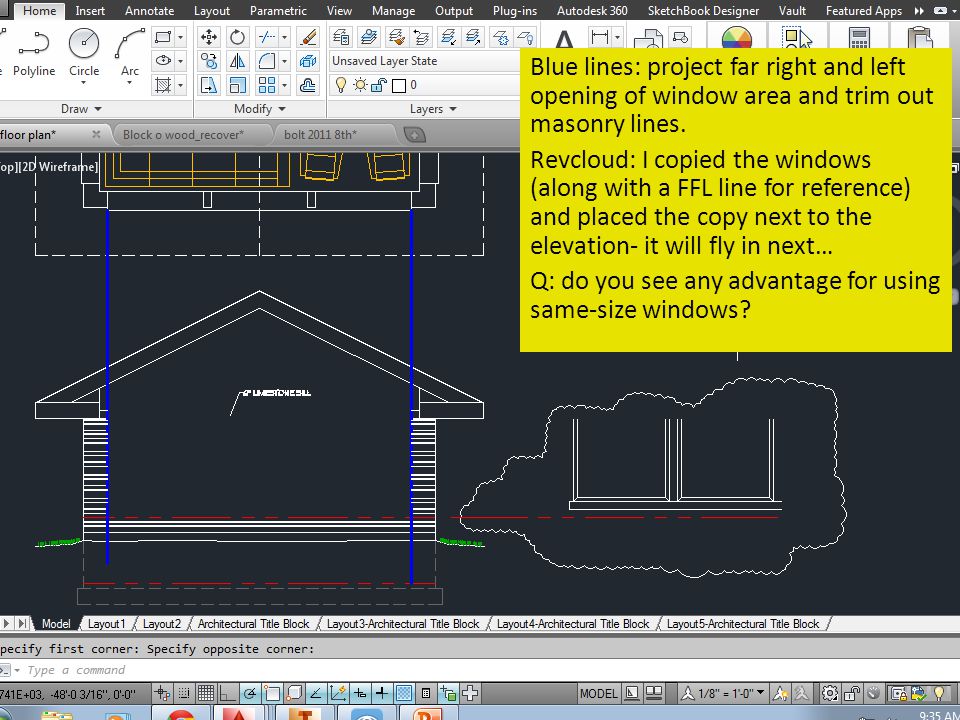Activate the Rectangular Array tool

266,84
